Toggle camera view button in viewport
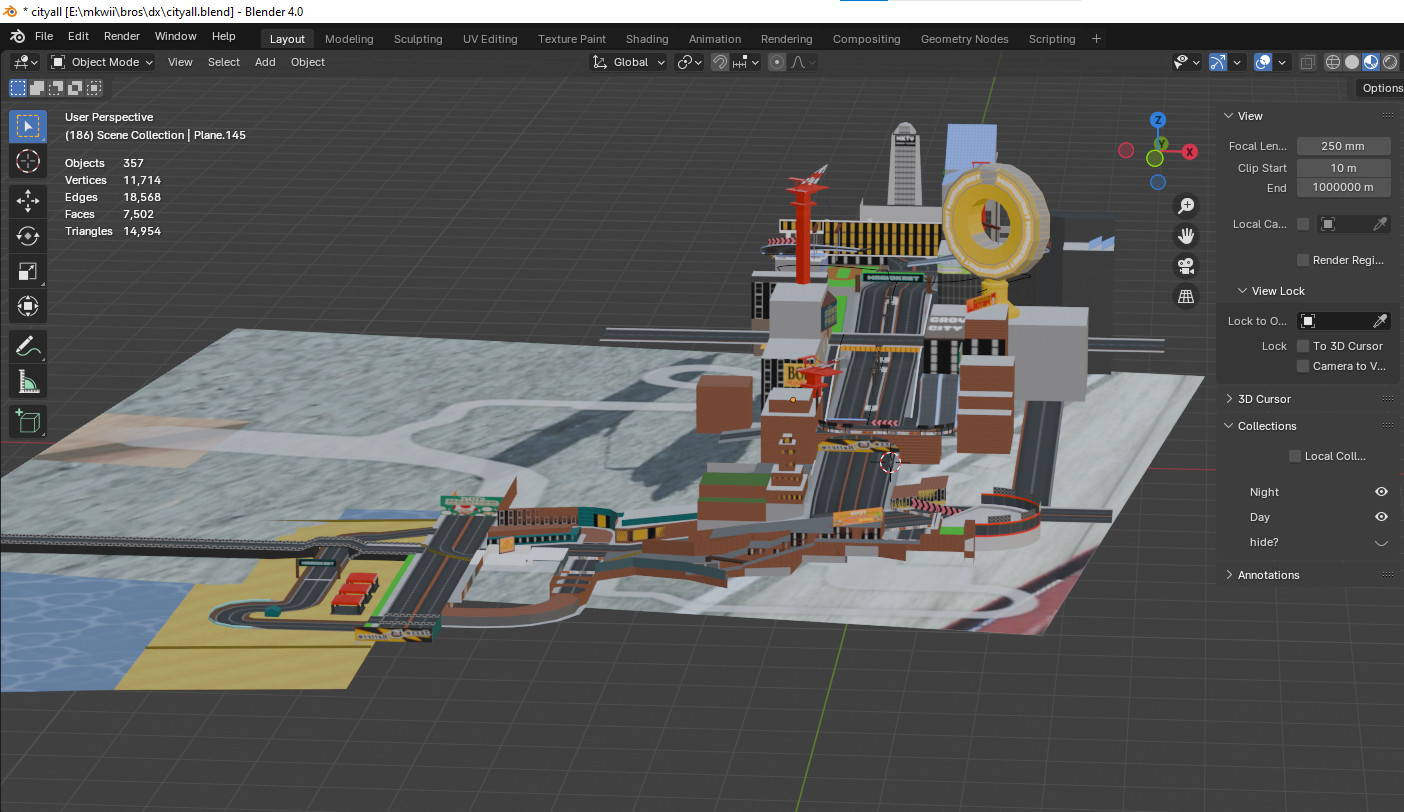Image resolution: width=1404 pixels, height=812 pixels. [x=1186, y=266]
